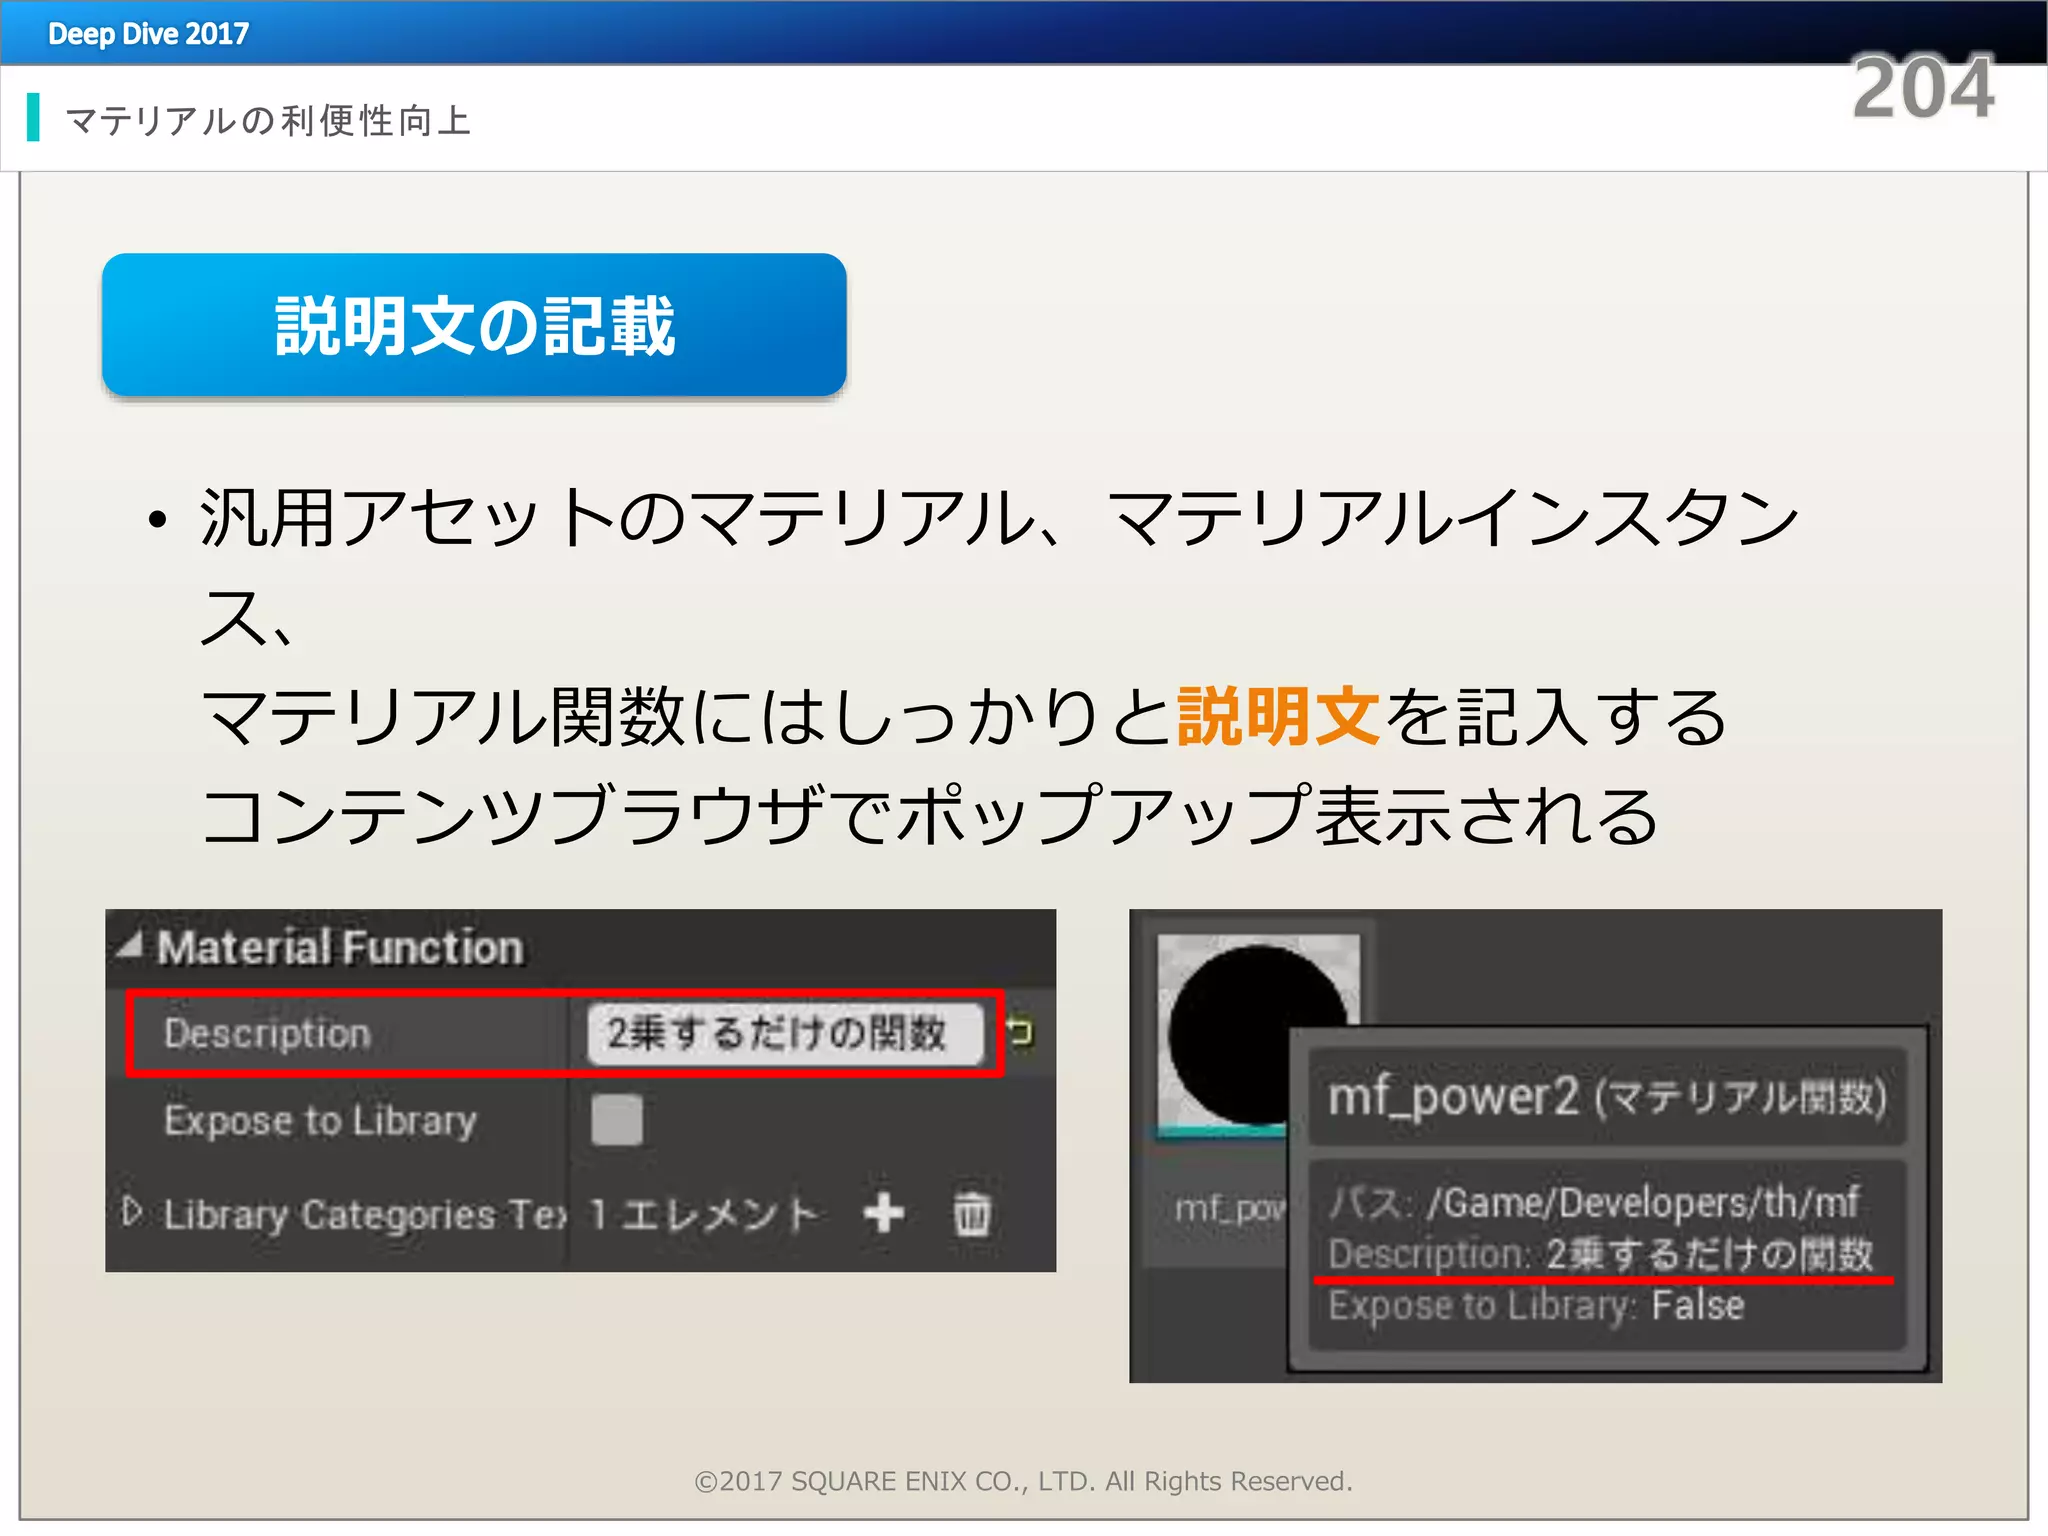Click 'Expose to Library: False' in tooltip
2048x1536 pixels.
click(x=1536, y=1306)
